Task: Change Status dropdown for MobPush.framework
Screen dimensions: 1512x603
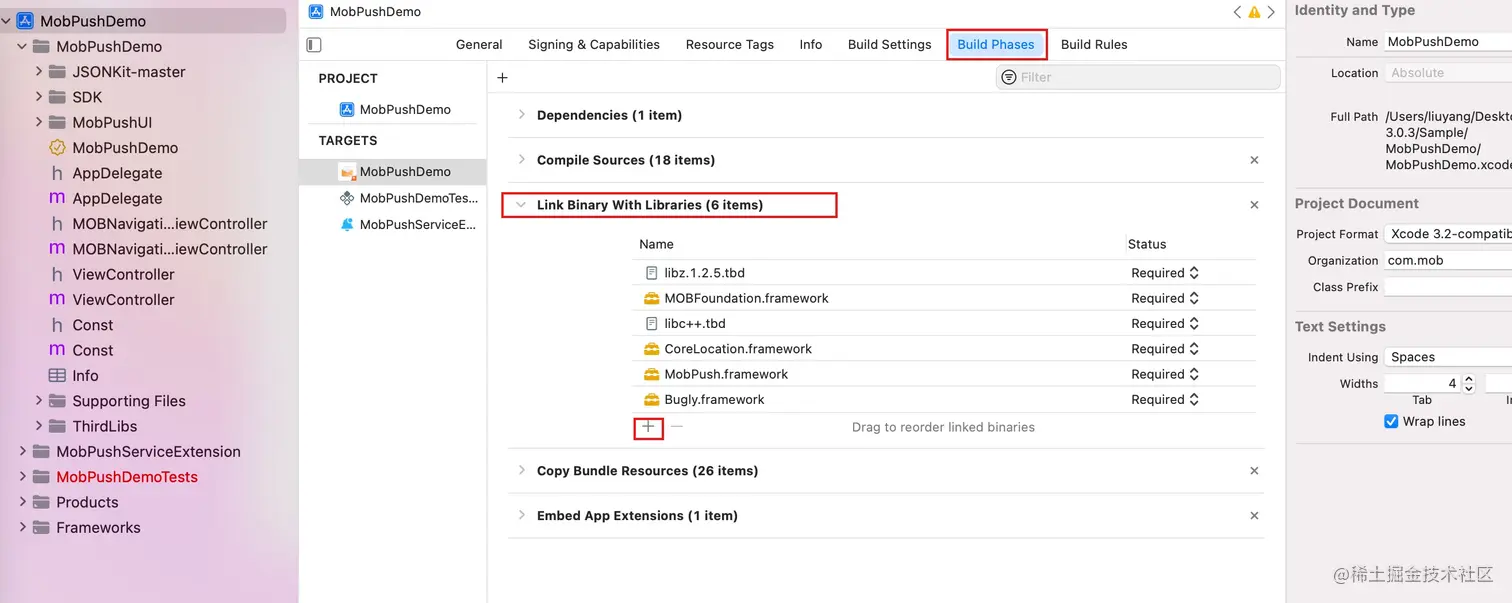Action: click(x=1165, y=374)
